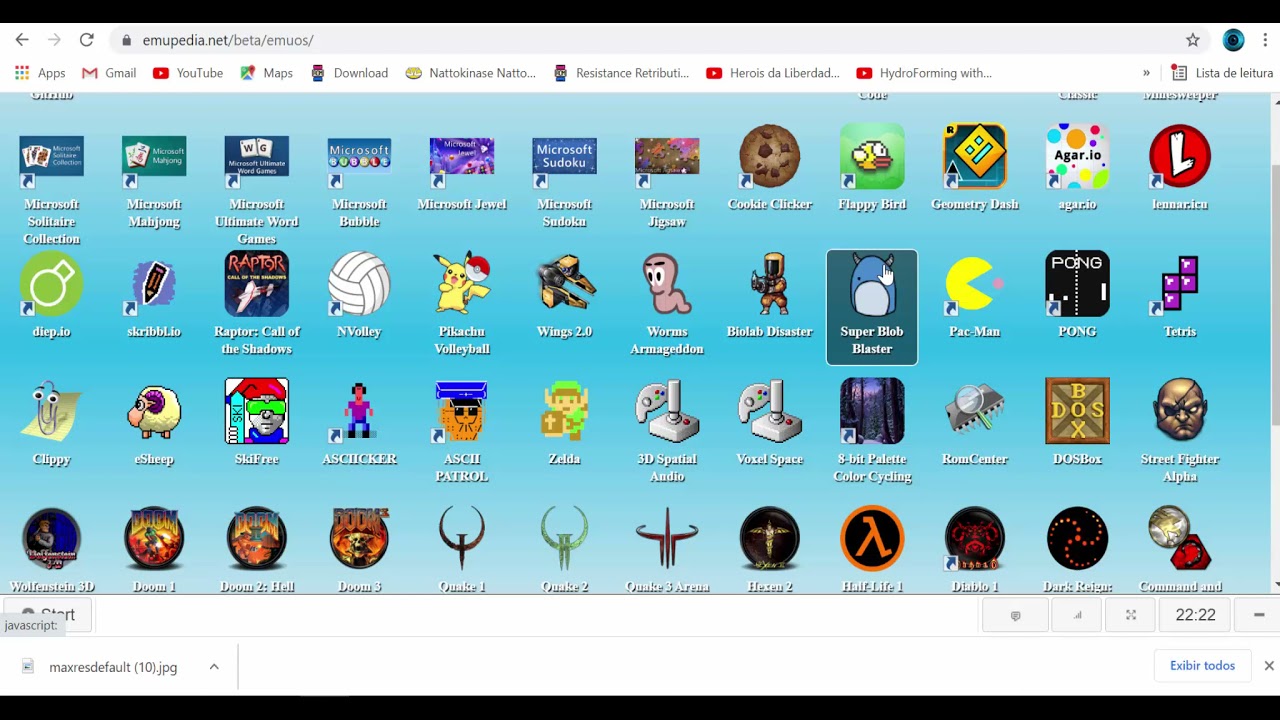This screenshot has height=720, width=1280.
Task: Open Street Fighter Alpha icon
Action: pyautogui.click(x=1180, y=412)
